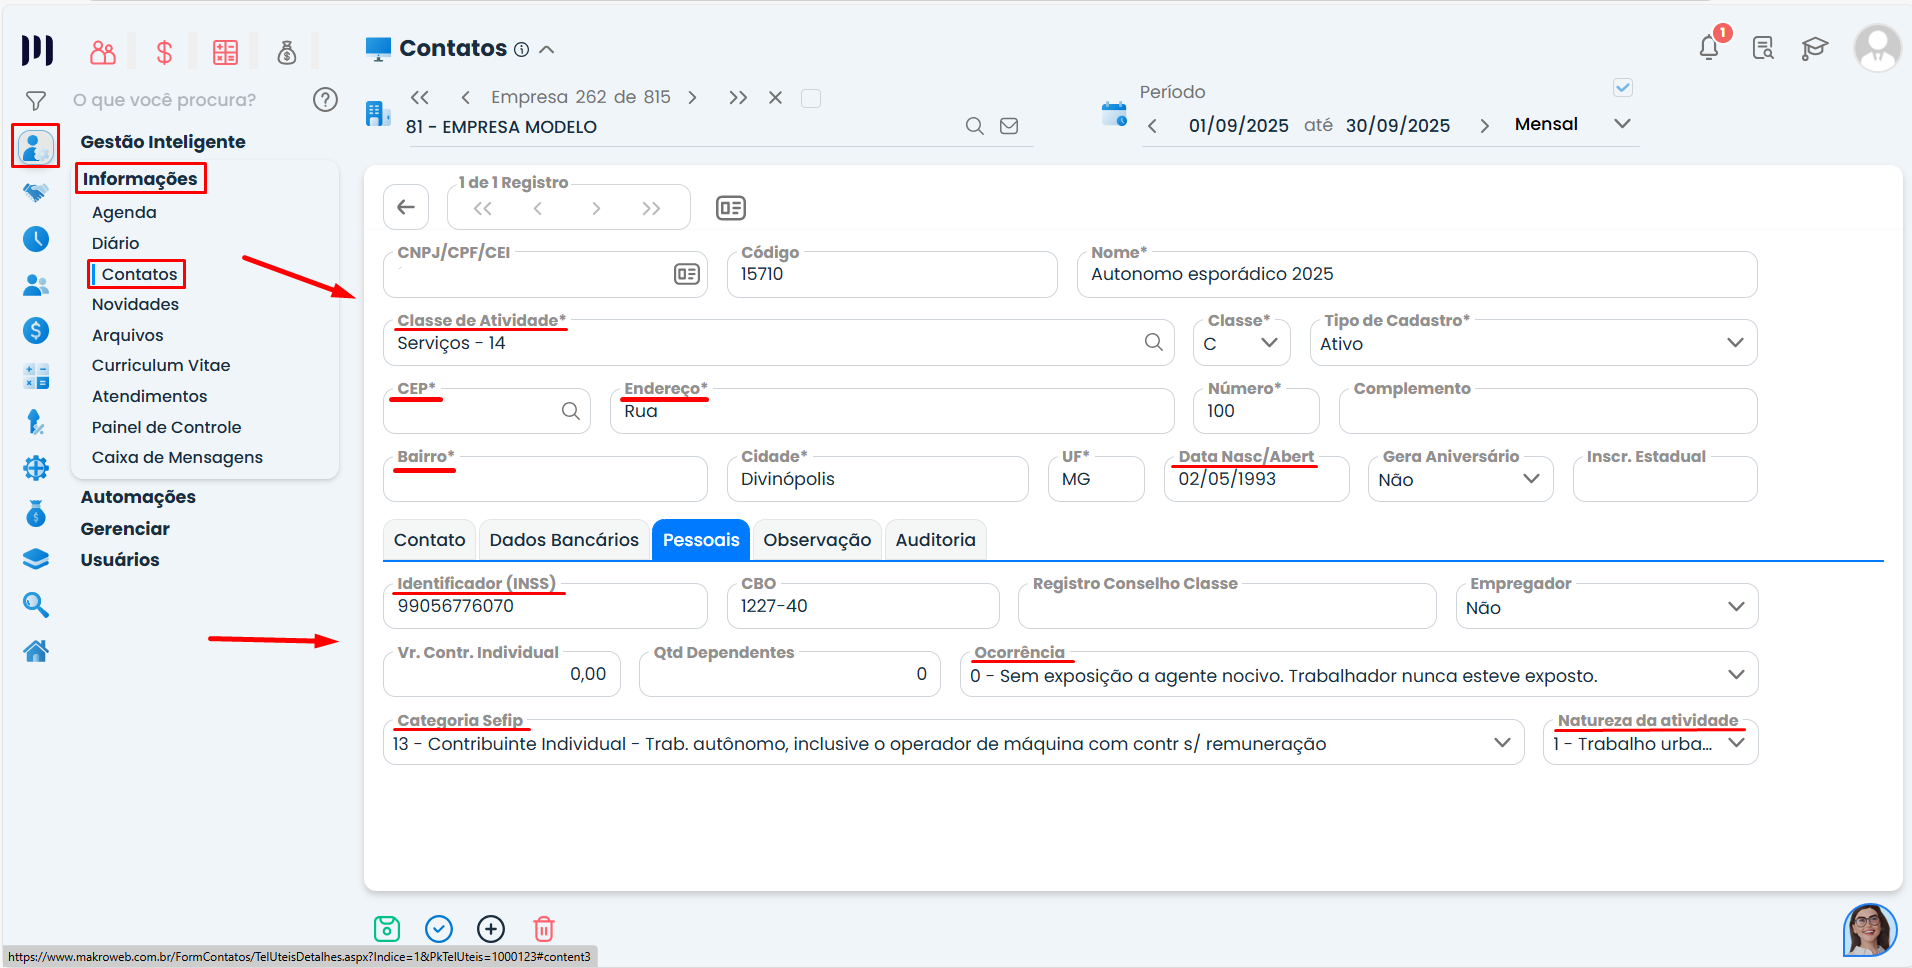Image resolution: width=1912 pixels, height=968 pixels.
Task: Click into the Nome input field
Action: [x=1415, y=275]
